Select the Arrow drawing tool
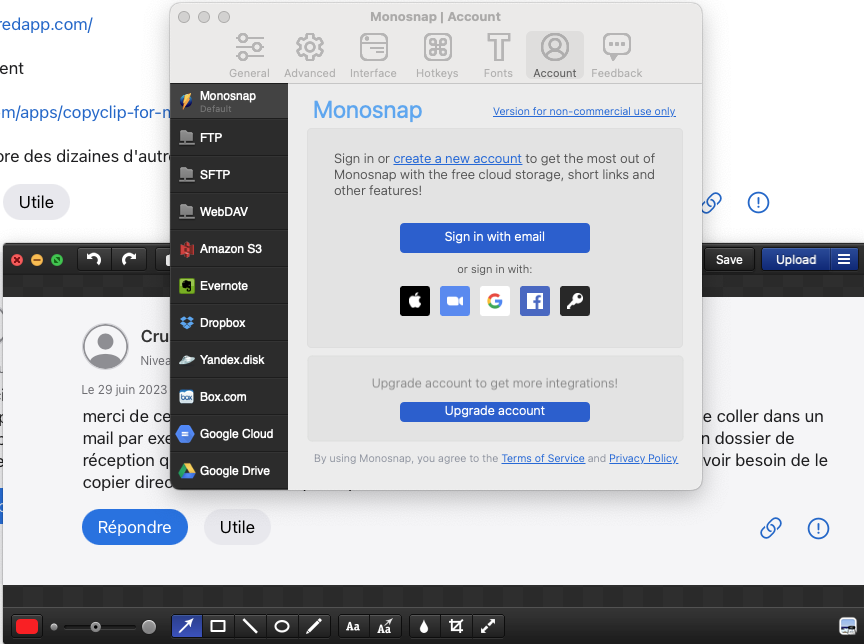Image resolution: width=864 pixels, height=644 pixels. [187, 626]
